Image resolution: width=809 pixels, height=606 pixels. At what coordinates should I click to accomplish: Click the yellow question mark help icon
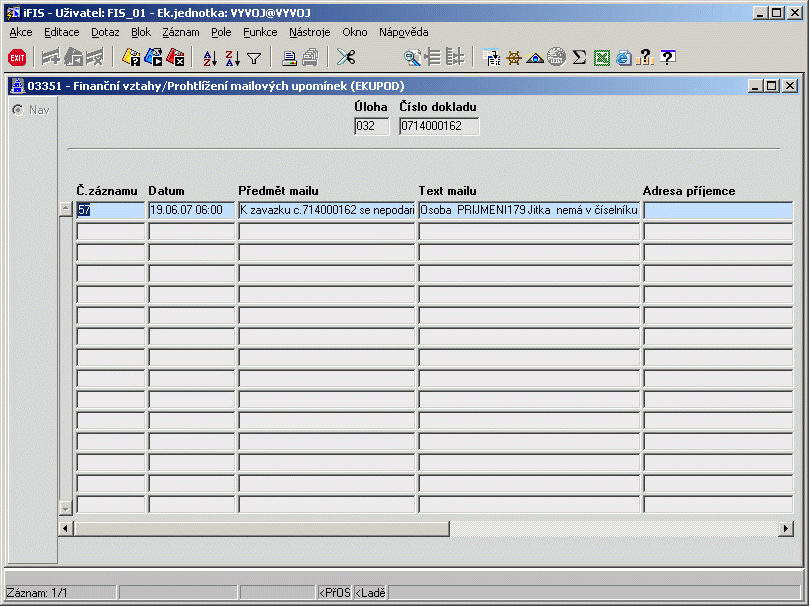click(646, 58)
